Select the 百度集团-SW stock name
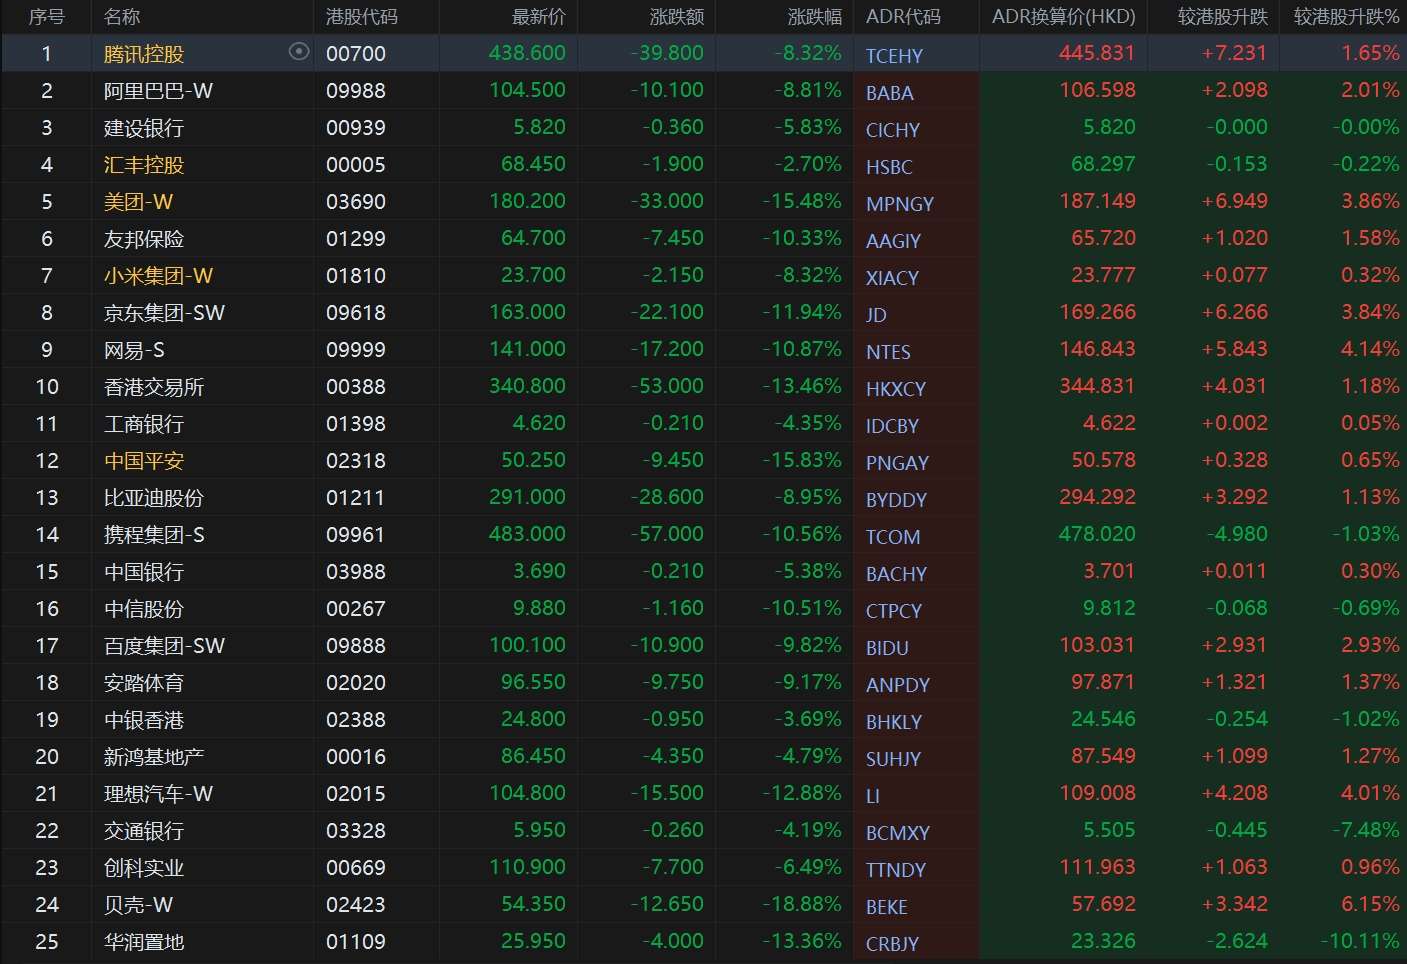The height and width of the screenshot is (964, 1407). tap(164, 646)
